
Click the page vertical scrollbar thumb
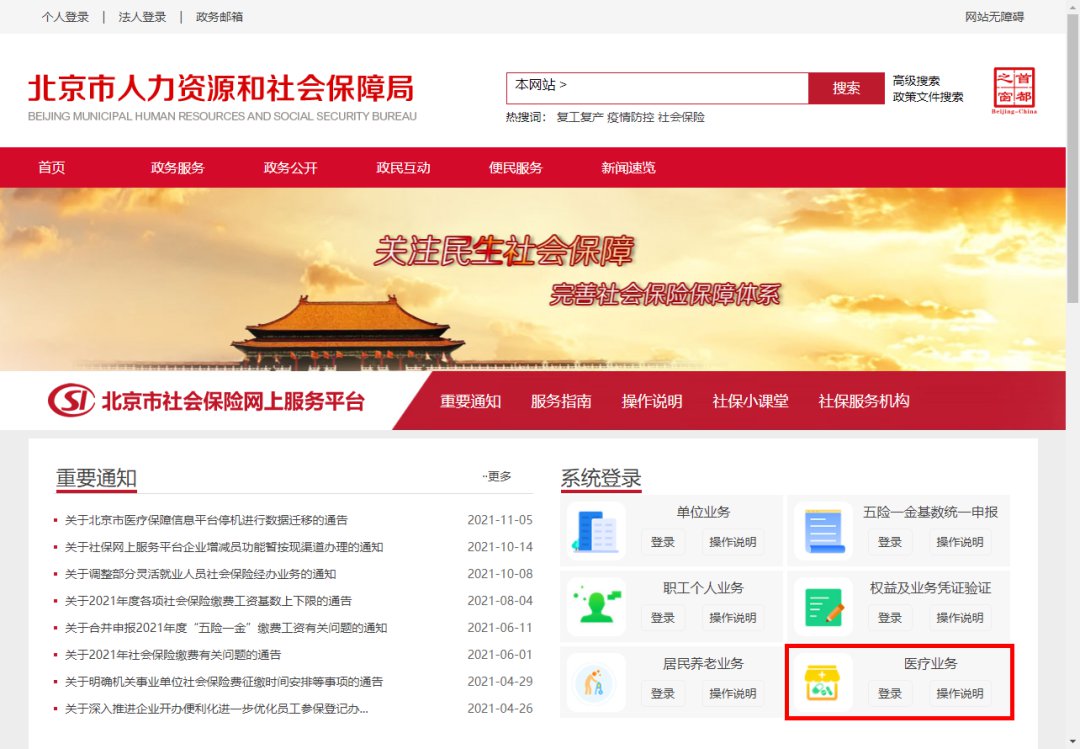point(1072,158)
